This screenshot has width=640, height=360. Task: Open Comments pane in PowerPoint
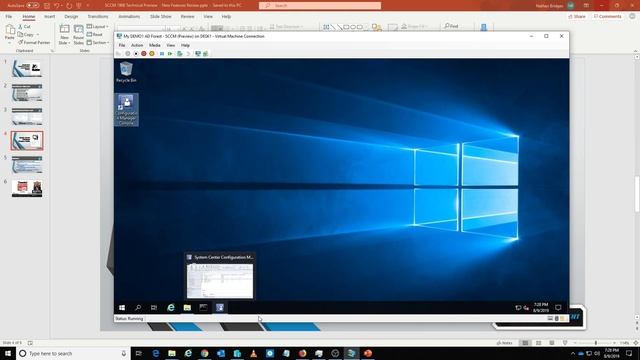(607, 16)
